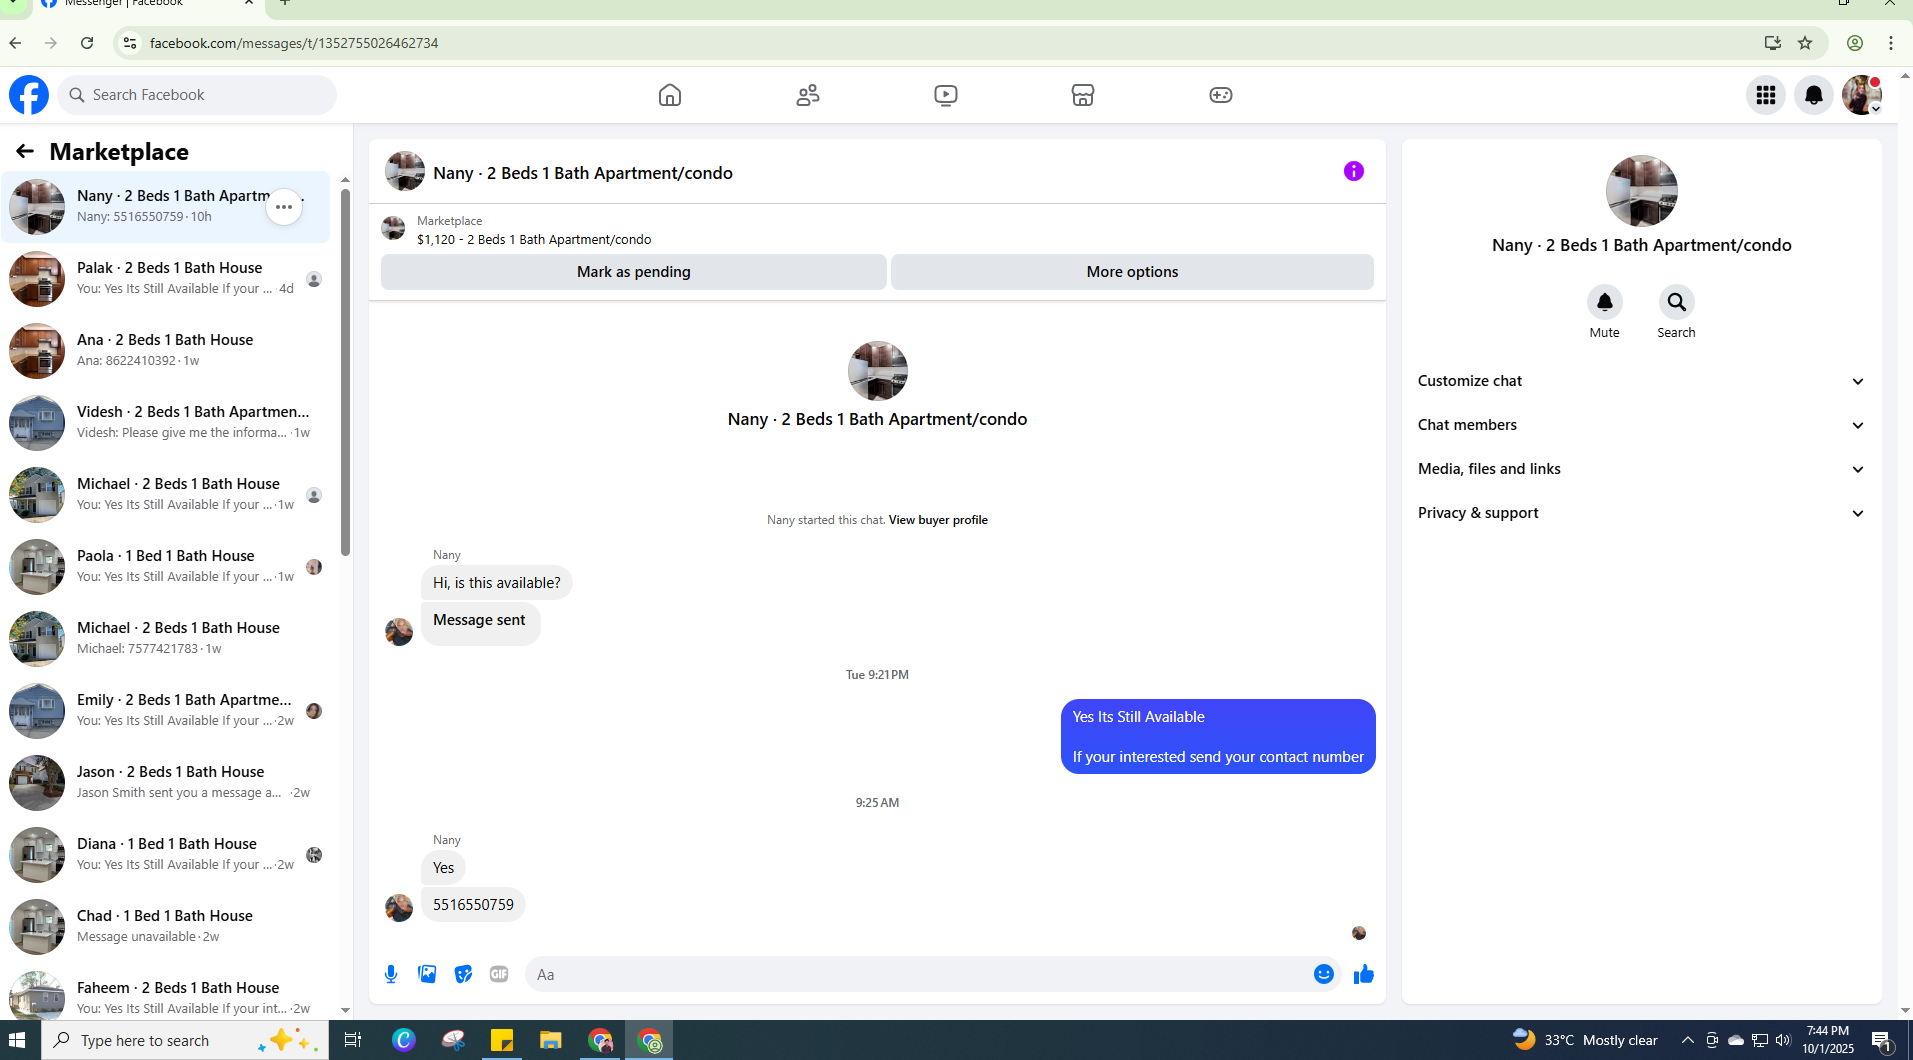Open the Marketplace tab icon
This screenshot has width=1913, height=1060.
click(1083, 95)
